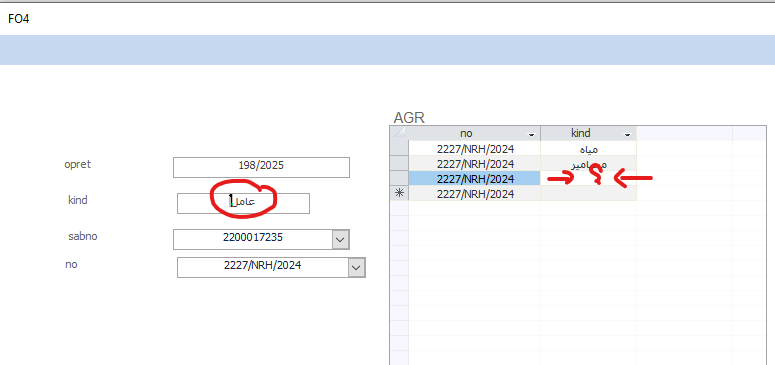
Task: Open the no combo box dropdown arrow
Action: (356, 268)
